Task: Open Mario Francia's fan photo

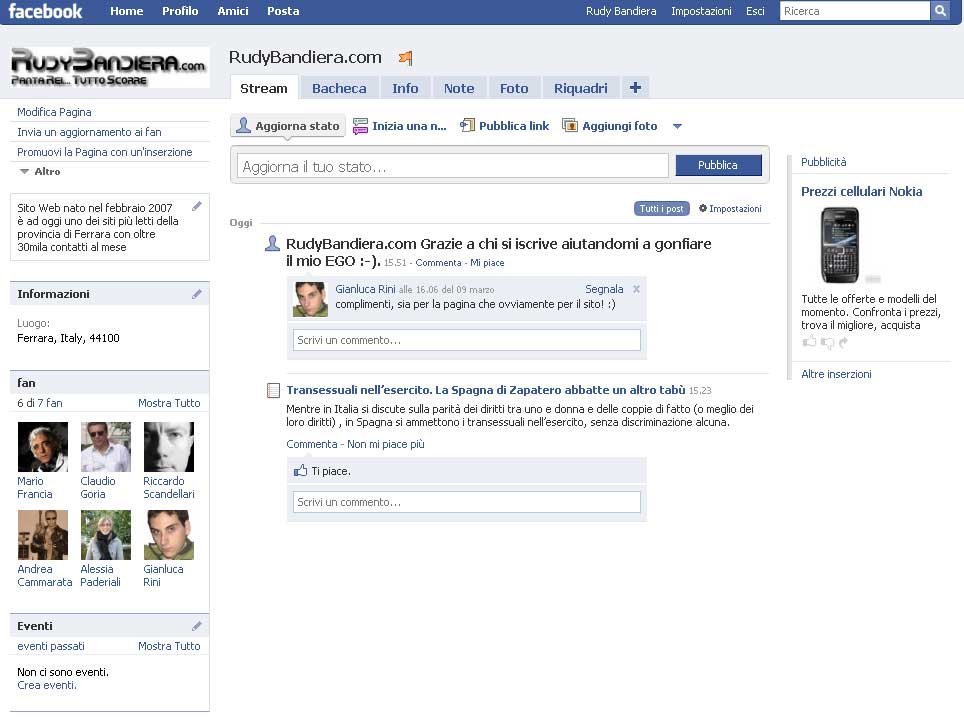Action: click(42, 447)
